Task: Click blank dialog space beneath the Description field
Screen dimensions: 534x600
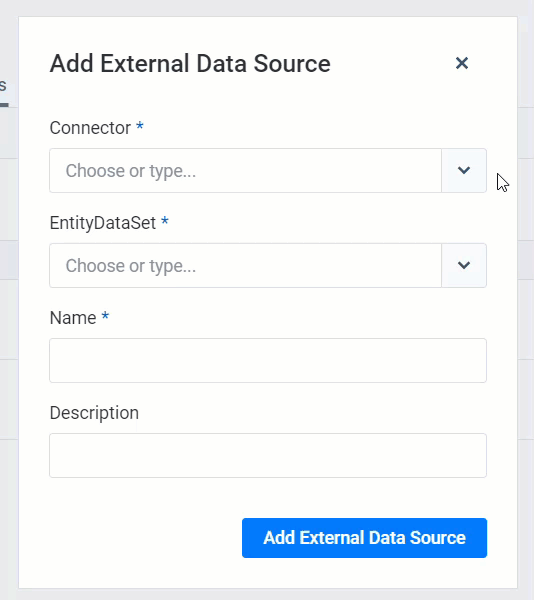Action: 268,497
